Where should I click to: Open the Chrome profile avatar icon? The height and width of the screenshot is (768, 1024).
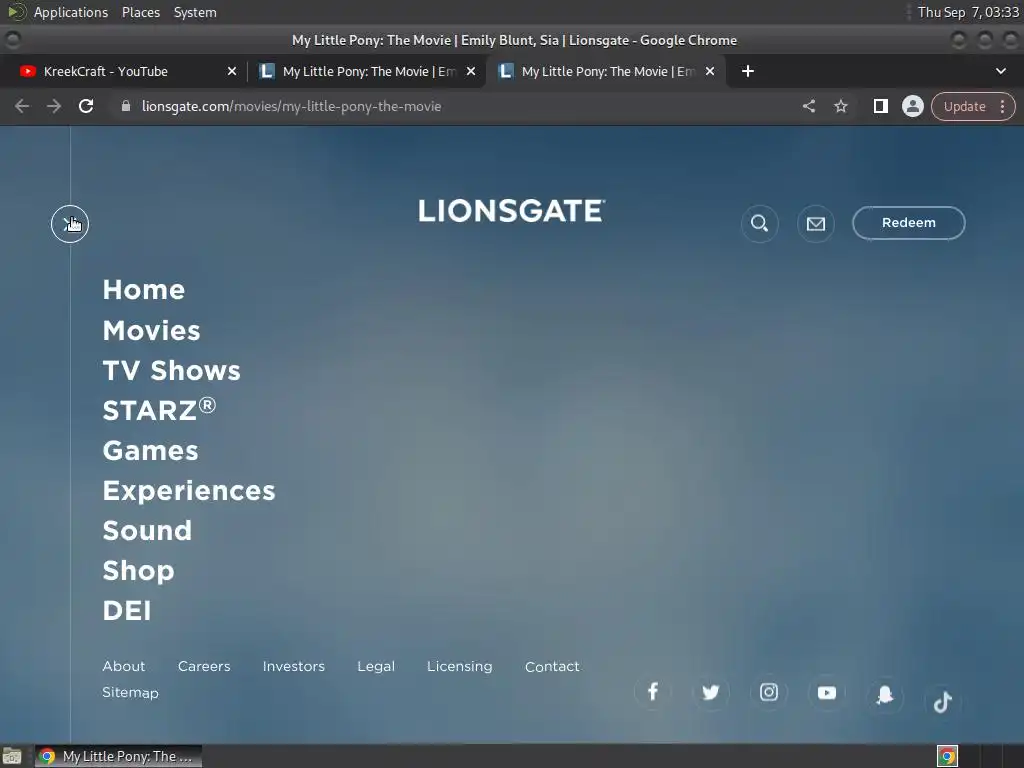click(x=912, y=106)
